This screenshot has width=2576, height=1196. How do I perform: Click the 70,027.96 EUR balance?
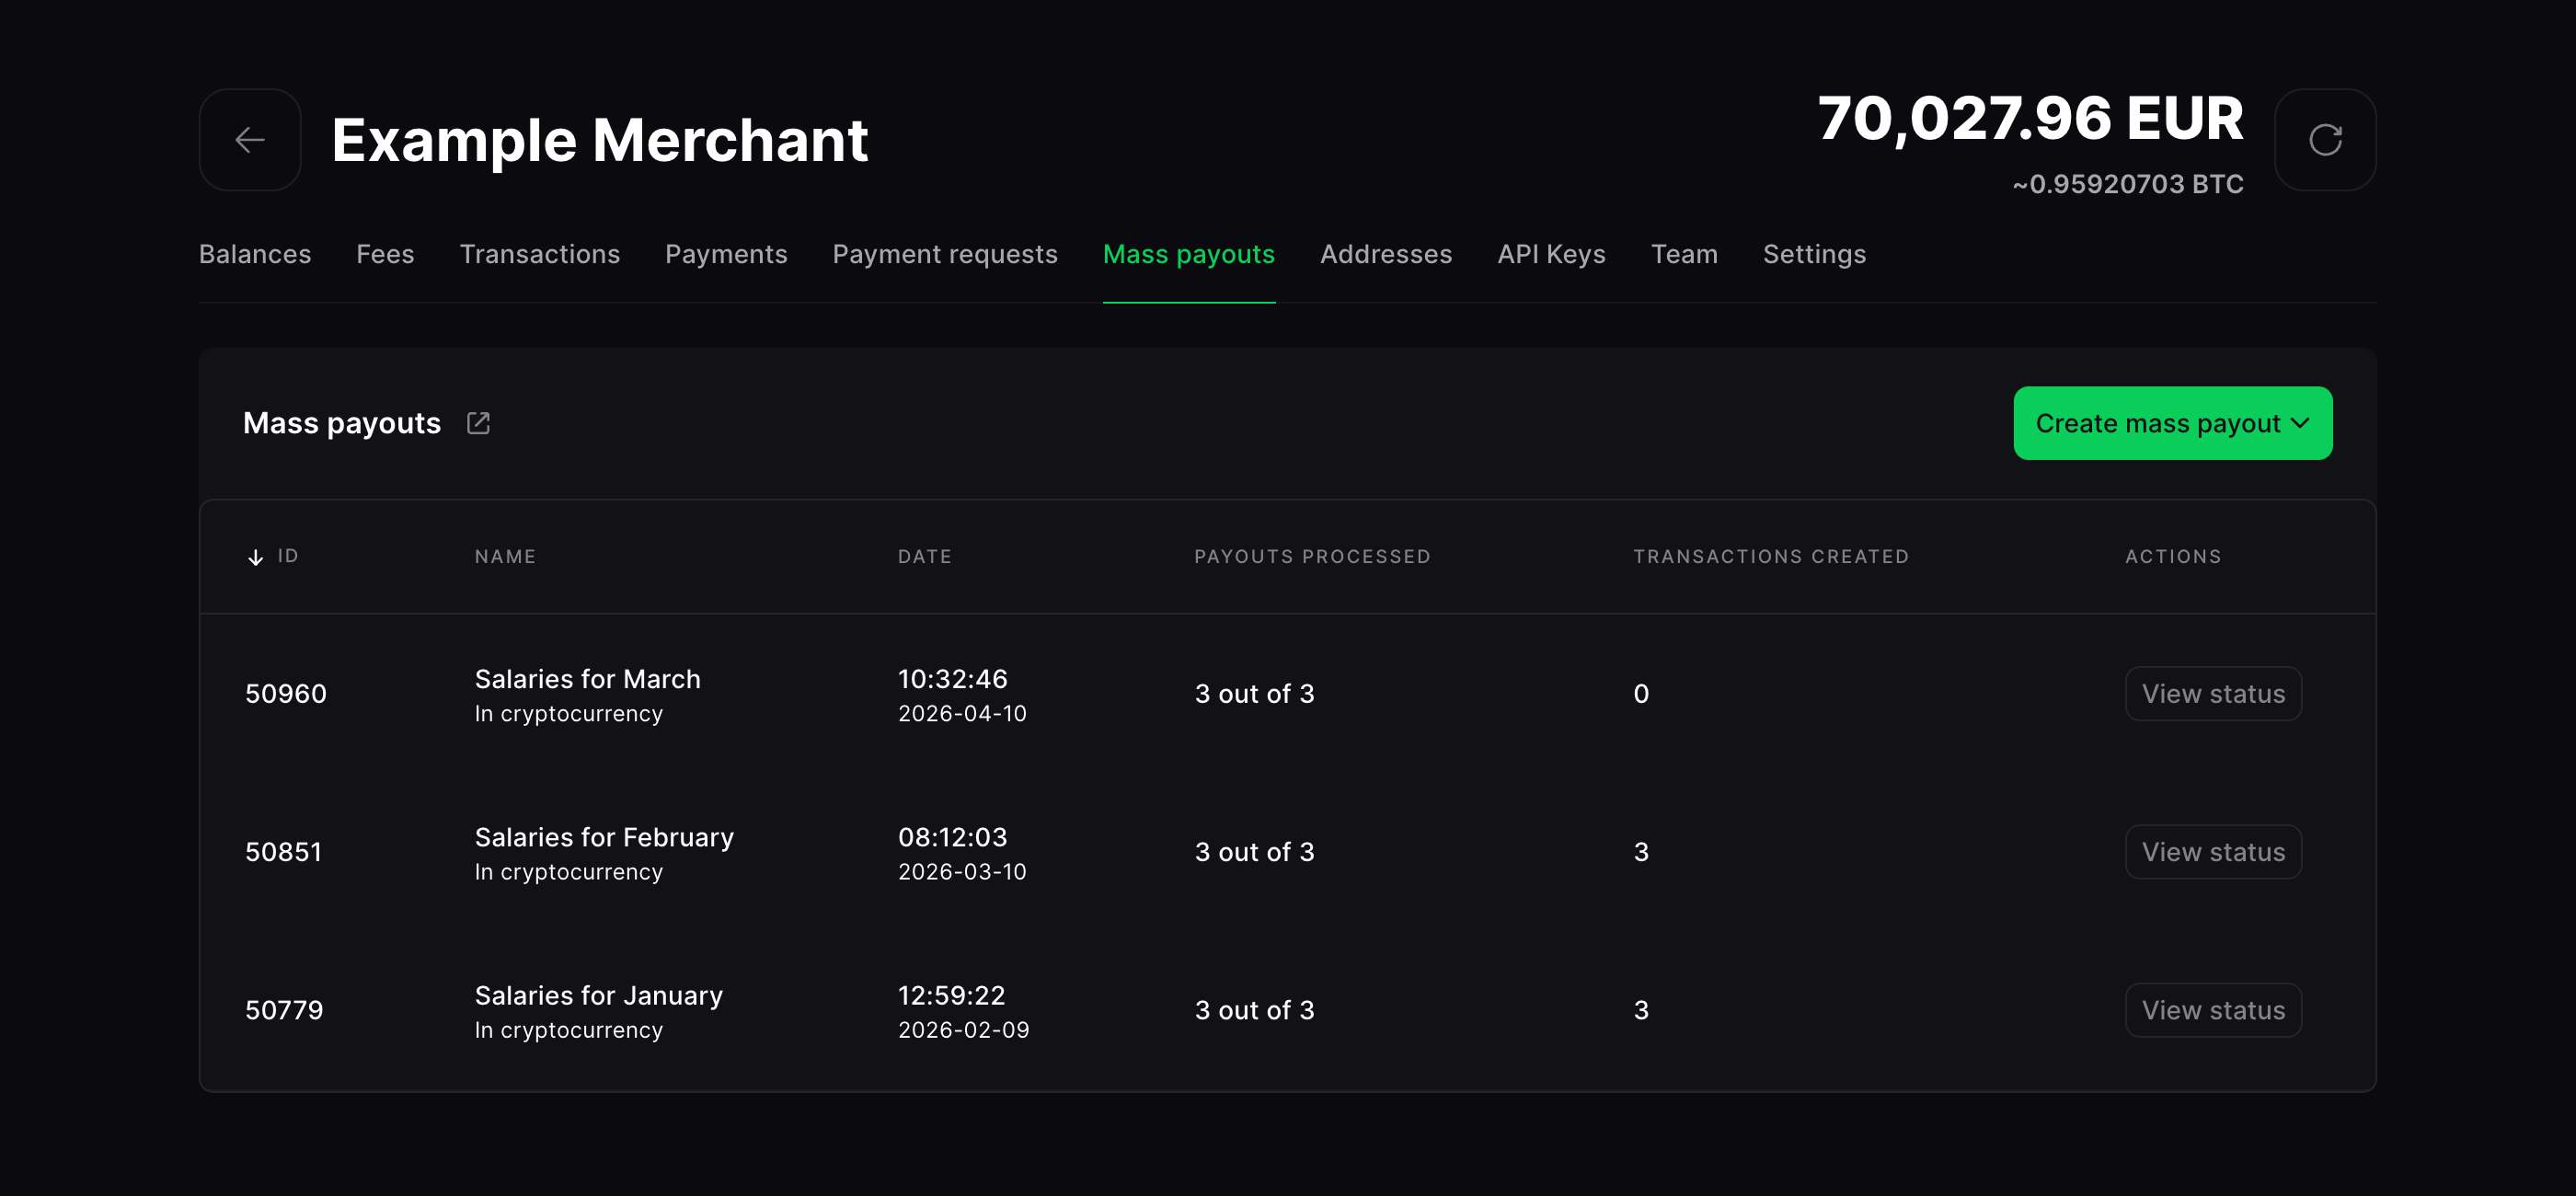[x=2030, y=119]
